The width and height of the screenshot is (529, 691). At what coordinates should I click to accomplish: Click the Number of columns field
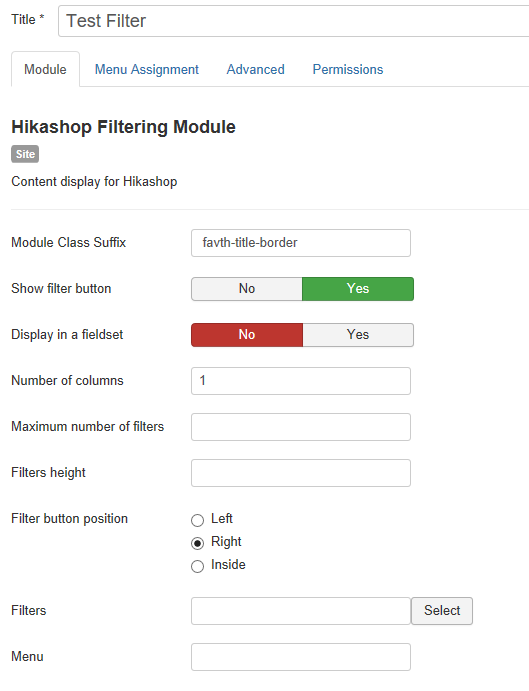tap(301, 381)
